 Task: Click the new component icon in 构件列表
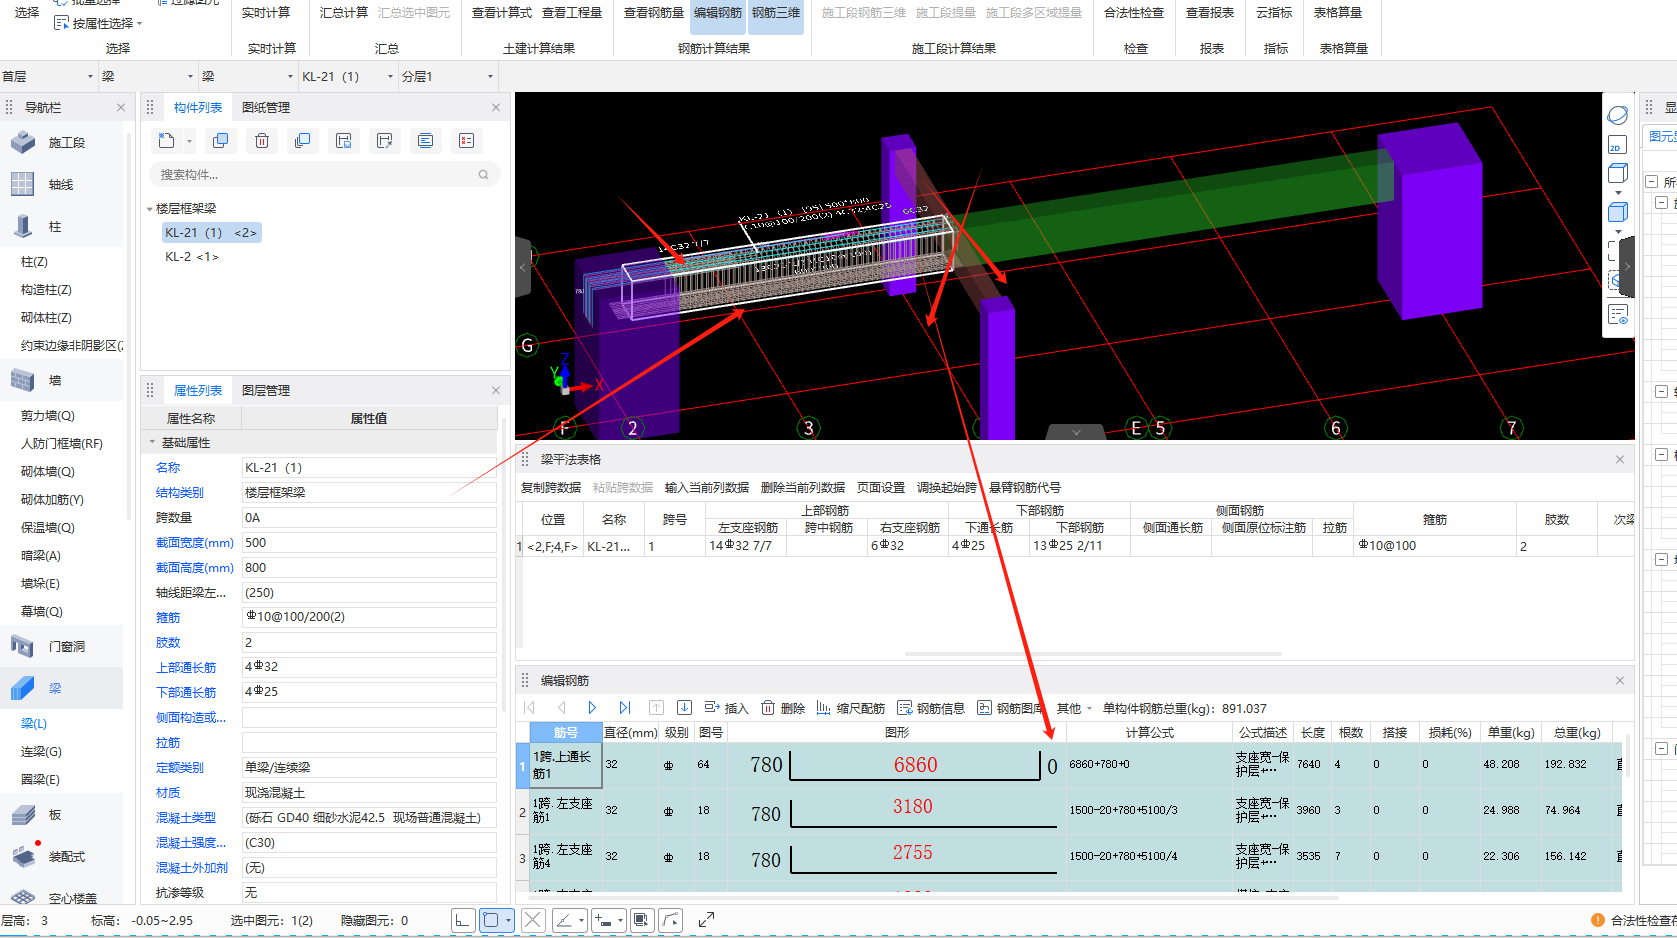[167, 141]
